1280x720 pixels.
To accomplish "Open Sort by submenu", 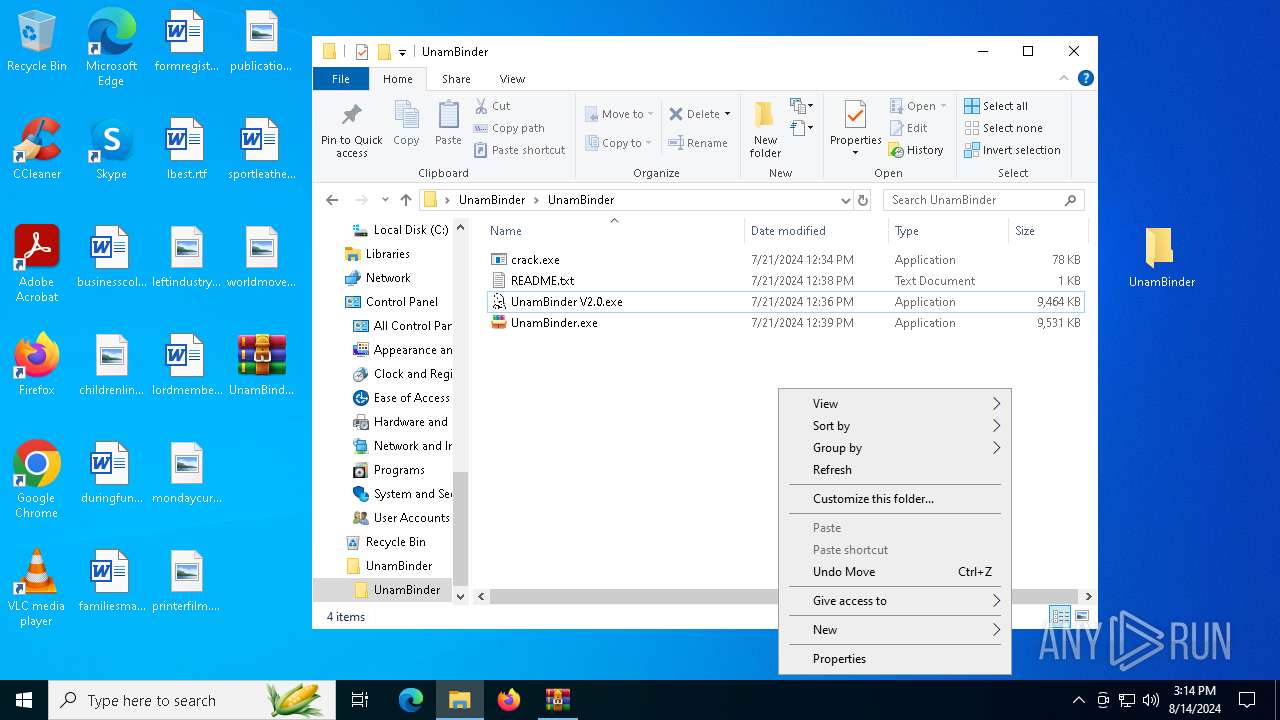I will click(895, 426).
